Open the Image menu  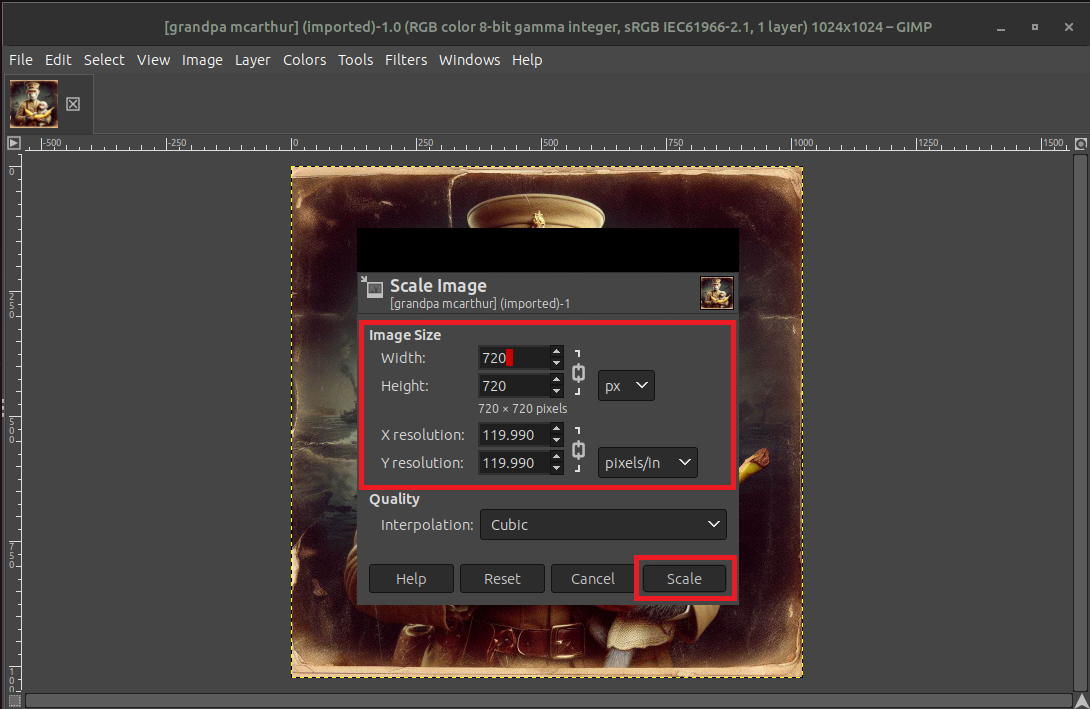point(202,60)
